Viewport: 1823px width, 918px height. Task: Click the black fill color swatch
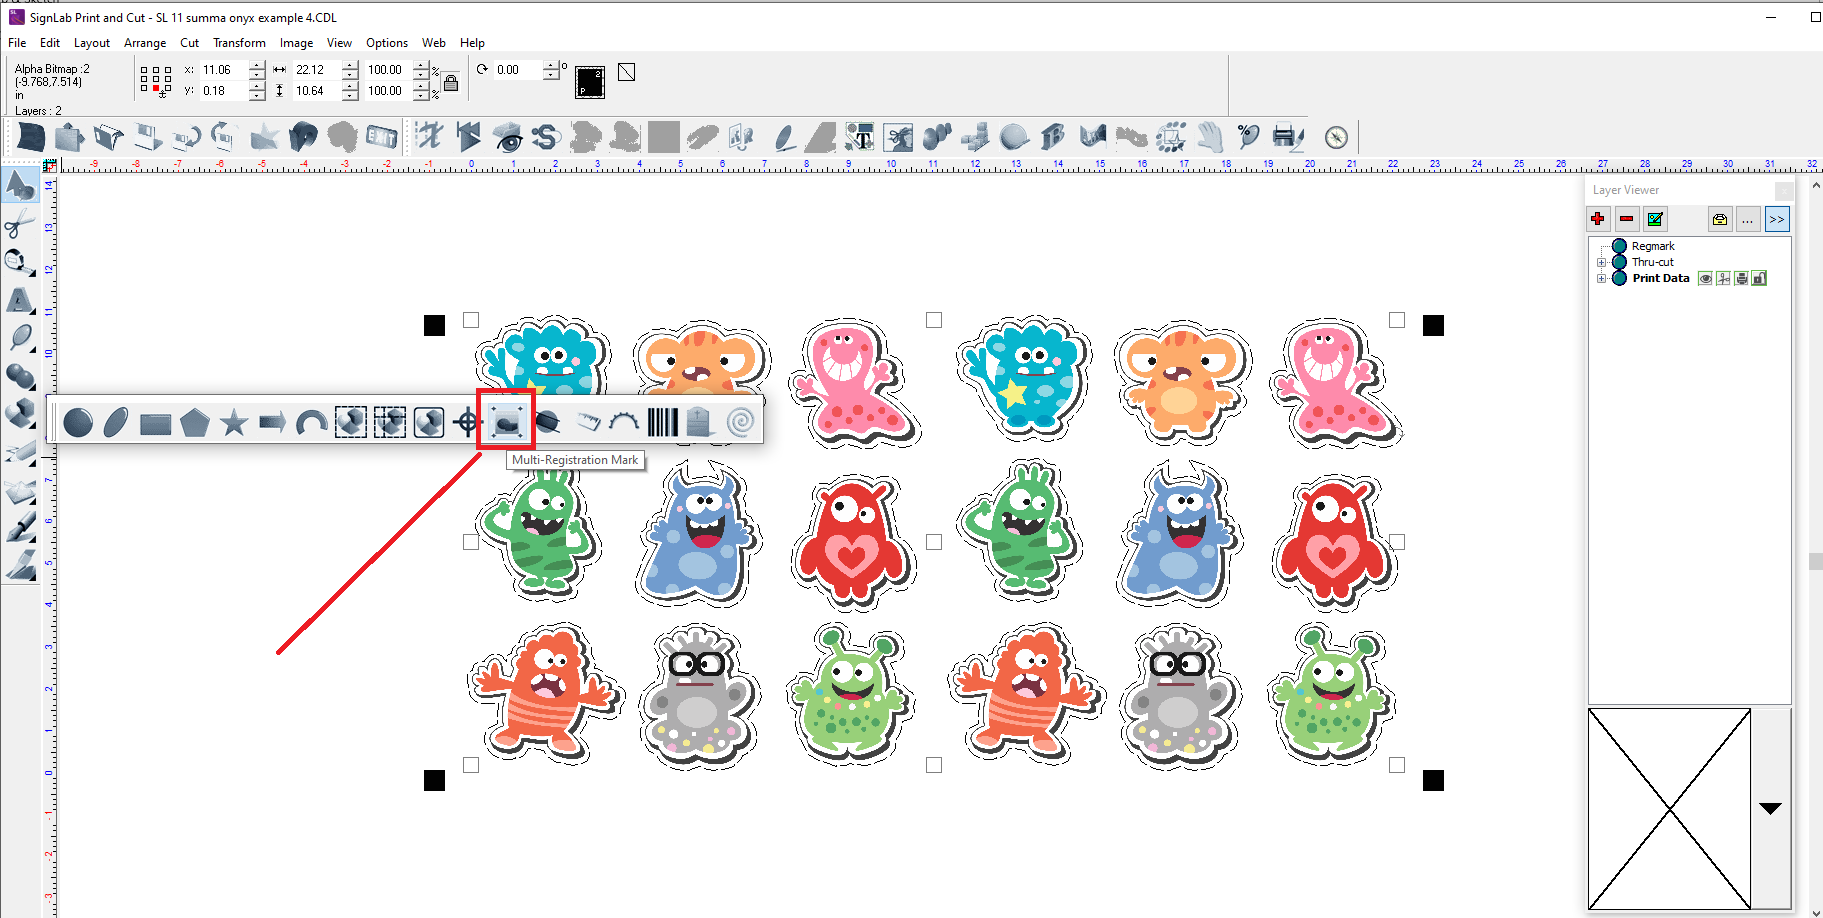(x=590, y=82)
